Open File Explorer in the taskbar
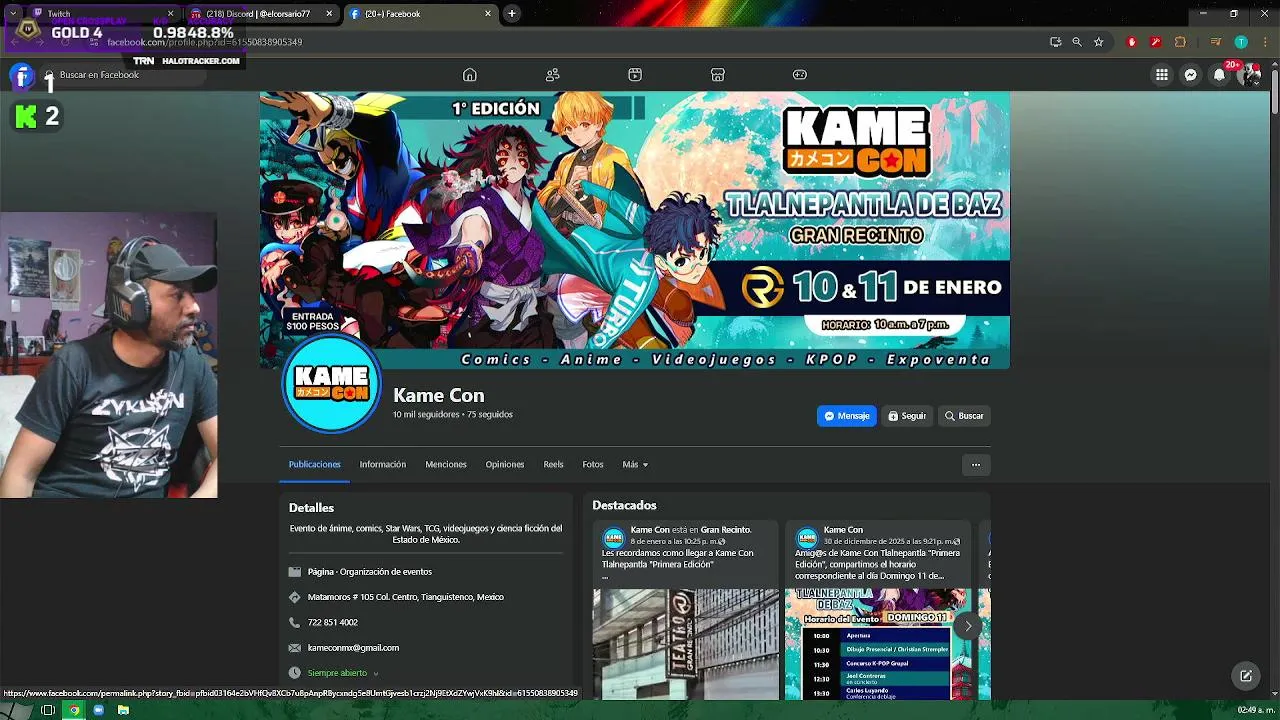The image size is (1280, 720). click(x=123, y=710)
